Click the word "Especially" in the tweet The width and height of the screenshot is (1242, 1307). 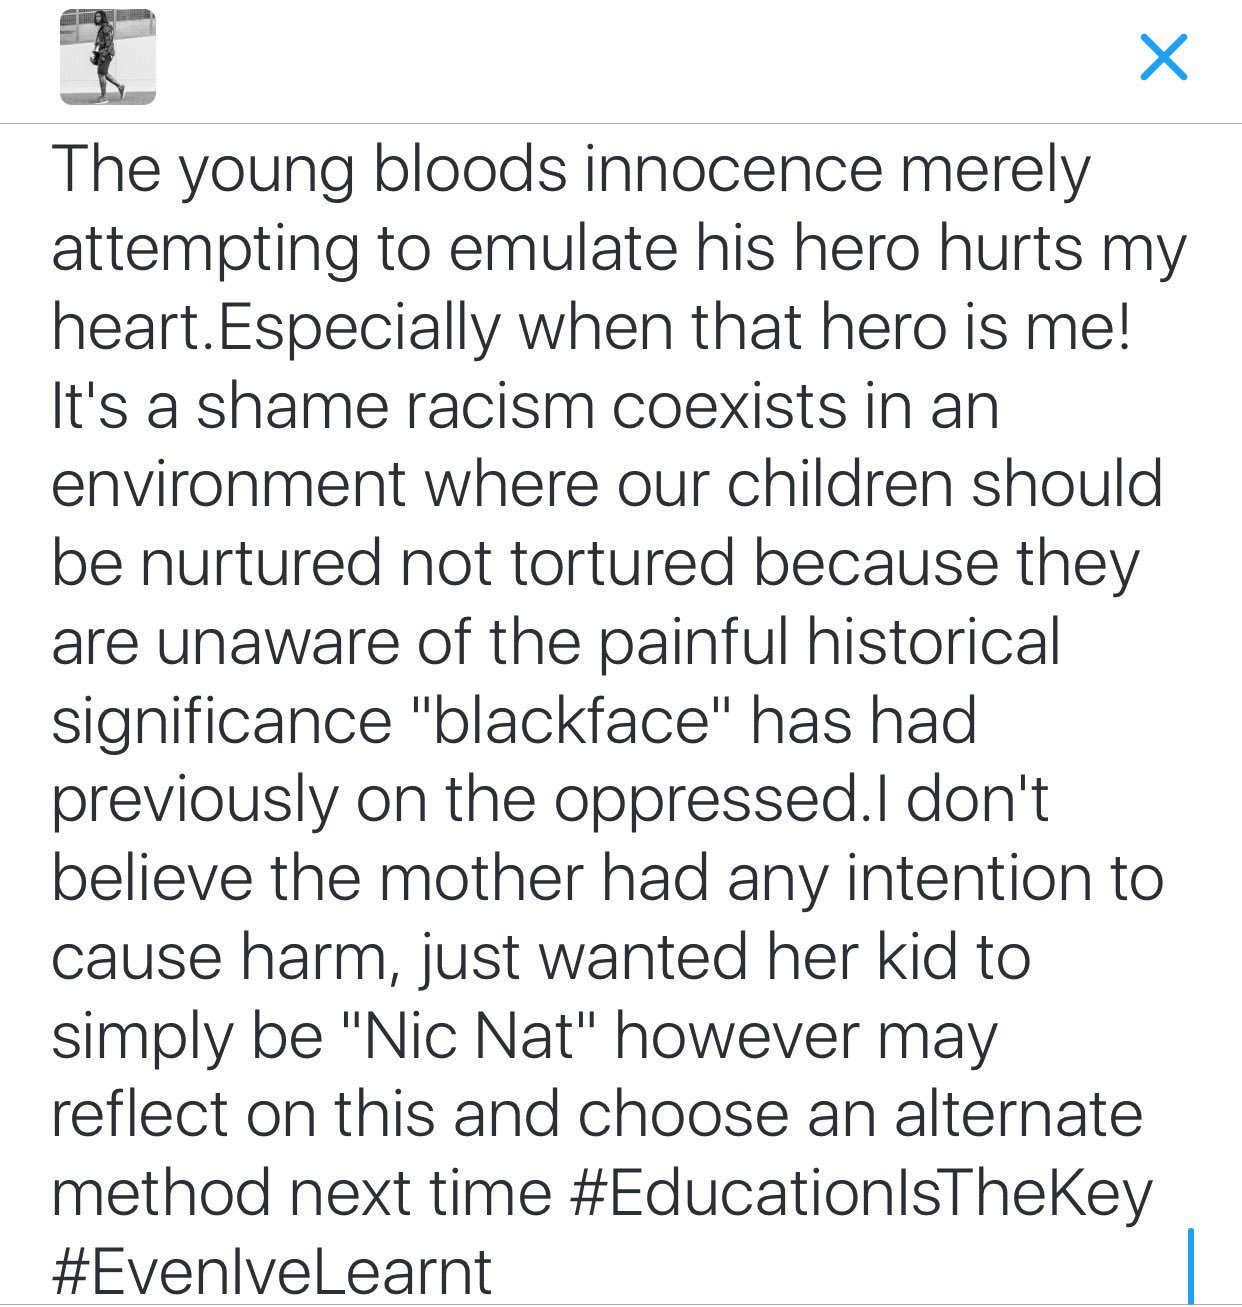(x=356, y=328)
